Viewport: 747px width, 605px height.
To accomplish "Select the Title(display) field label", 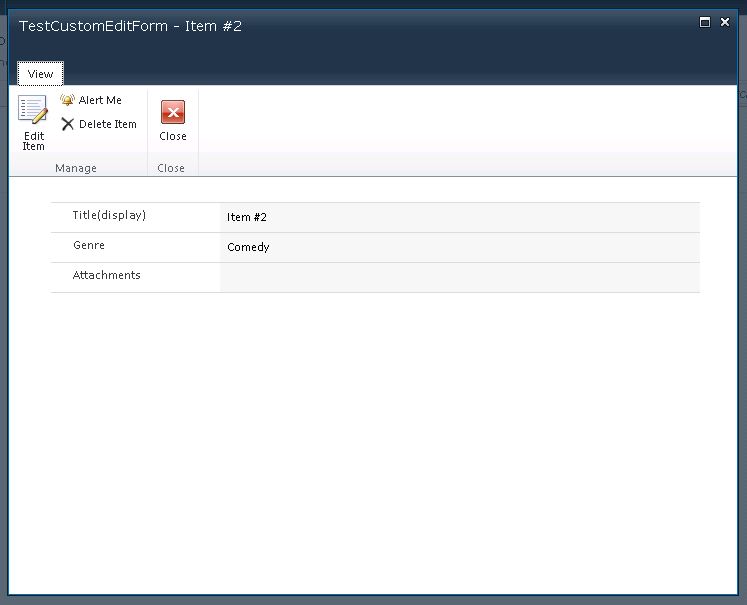I will tap(109, 216).
